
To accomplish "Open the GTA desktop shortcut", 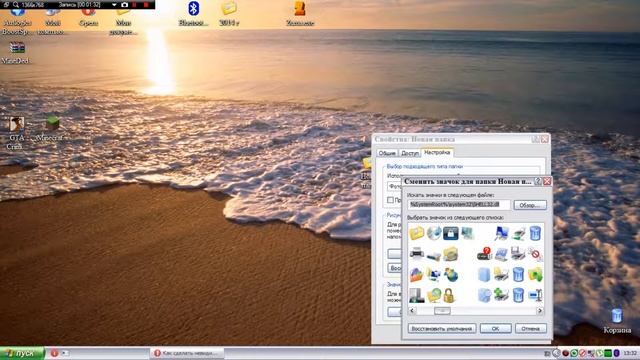I will click(16, 131).
